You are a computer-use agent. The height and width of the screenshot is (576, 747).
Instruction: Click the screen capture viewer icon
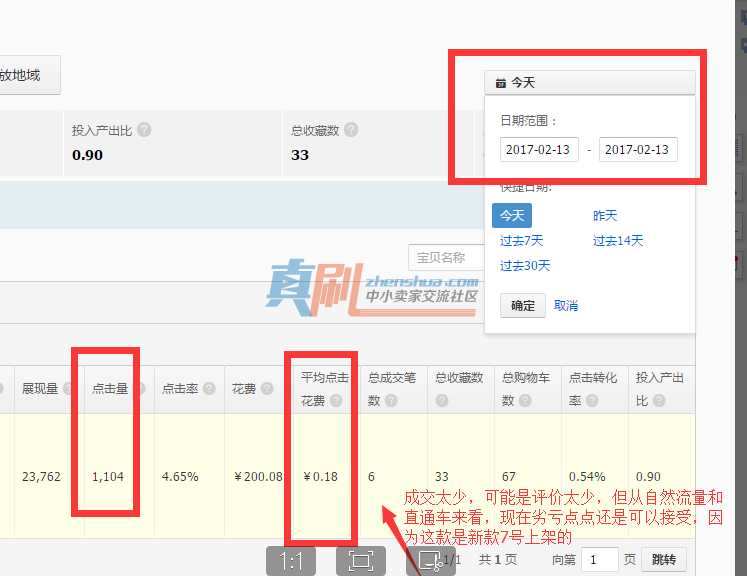pos(430,561)
